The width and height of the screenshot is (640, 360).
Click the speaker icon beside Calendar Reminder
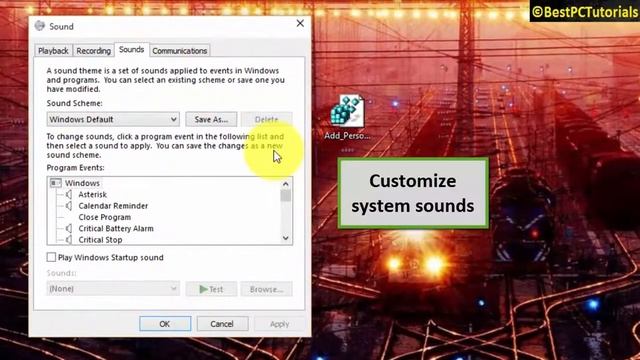(69, 206)
